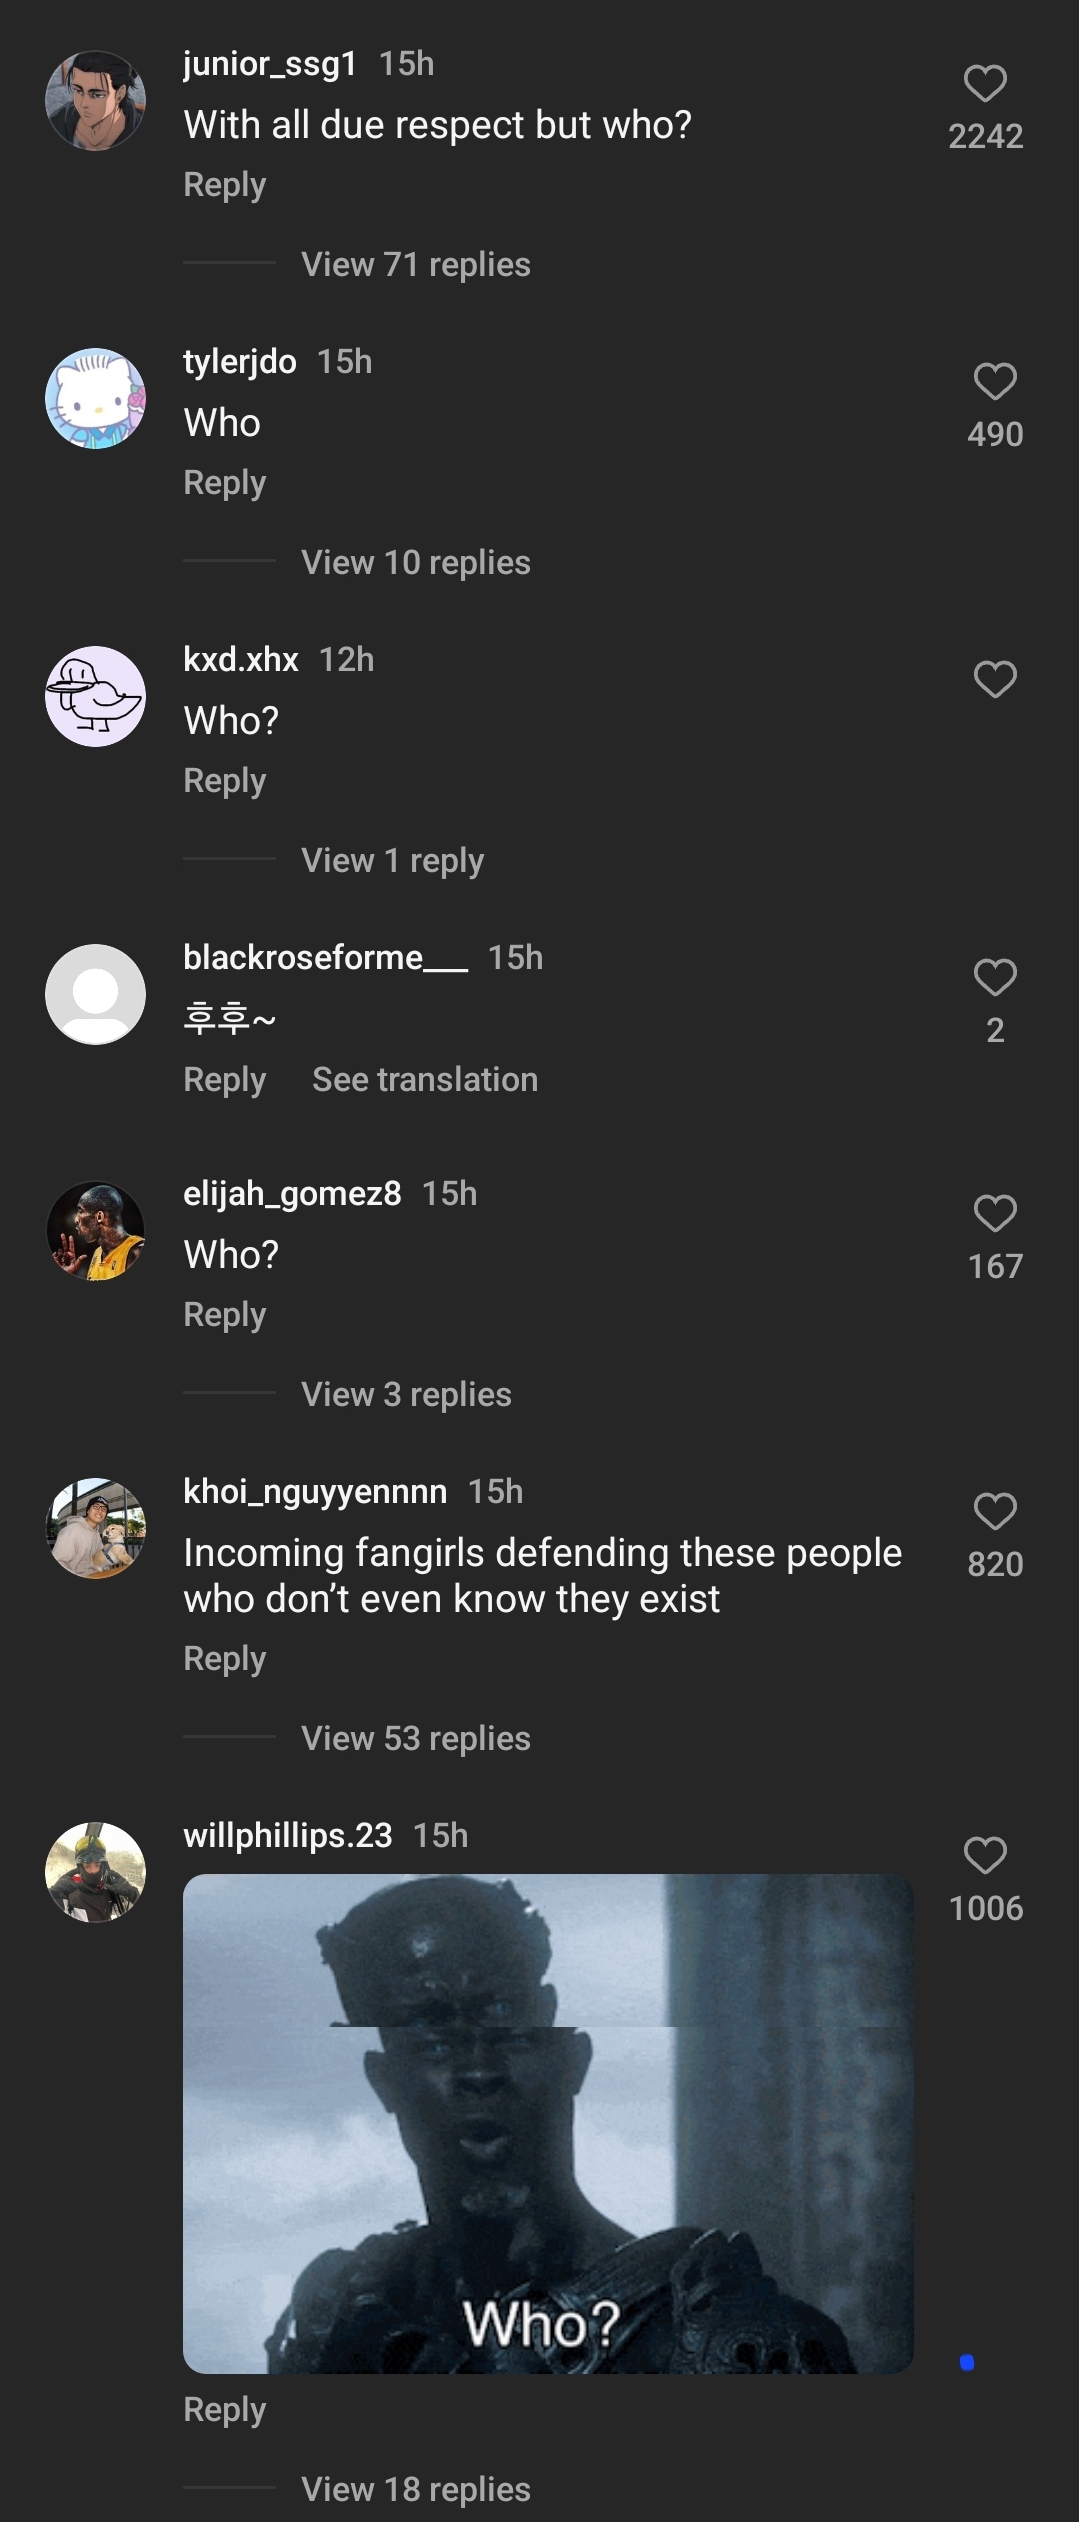Heart willphillips.23's GIF comment
This screenshot has height=2522, width=1079.
coord(985,1856)
